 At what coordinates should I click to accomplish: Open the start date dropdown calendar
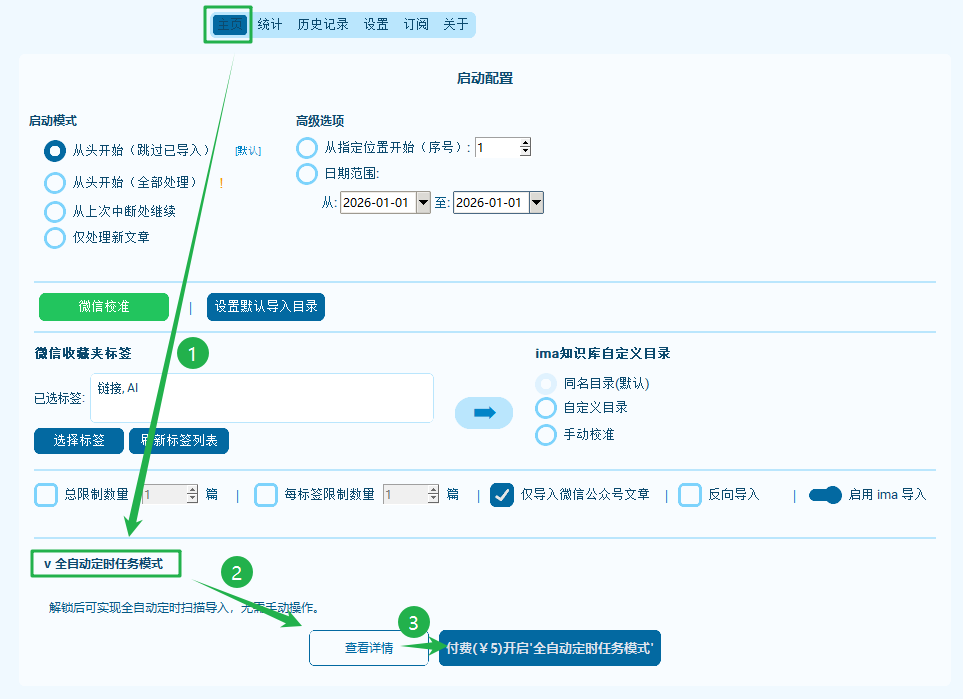tap(423, 203)
